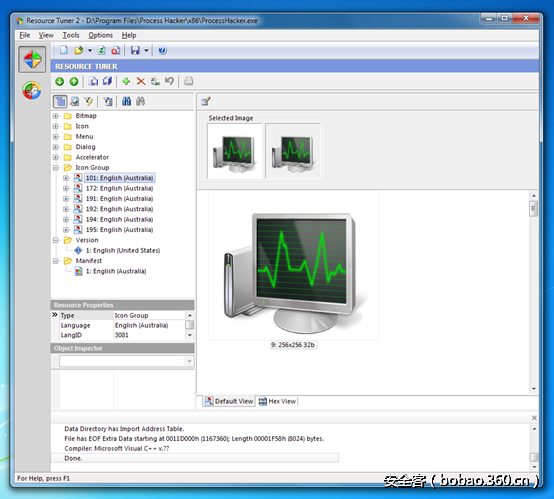Select 192: English (Australia) icon group

(119, 209)
